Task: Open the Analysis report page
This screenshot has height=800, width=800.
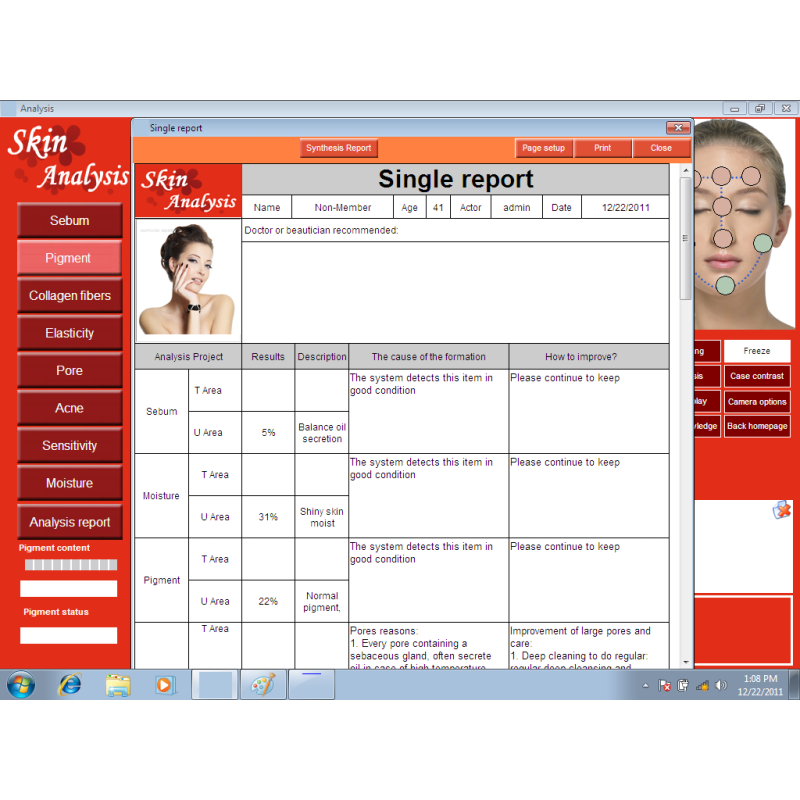Action: pos(70,522)
